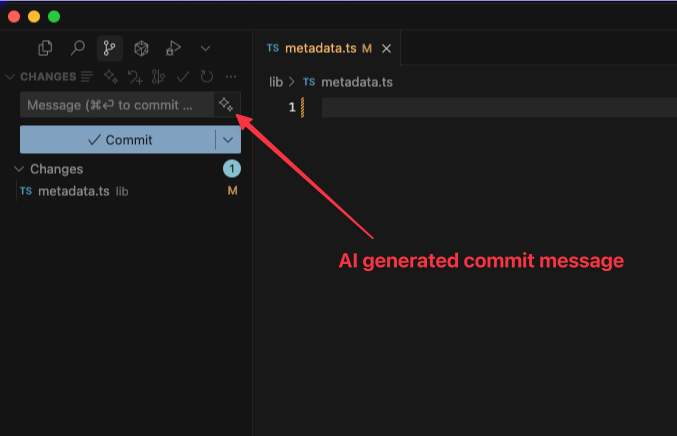Open the Commit button dropdown arrow

pos(228,140)
